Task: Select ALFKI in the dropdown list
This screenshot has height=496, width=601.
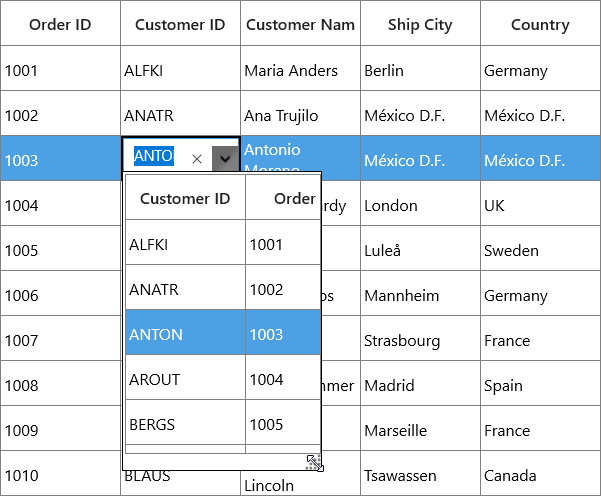Action: [186, 244]
